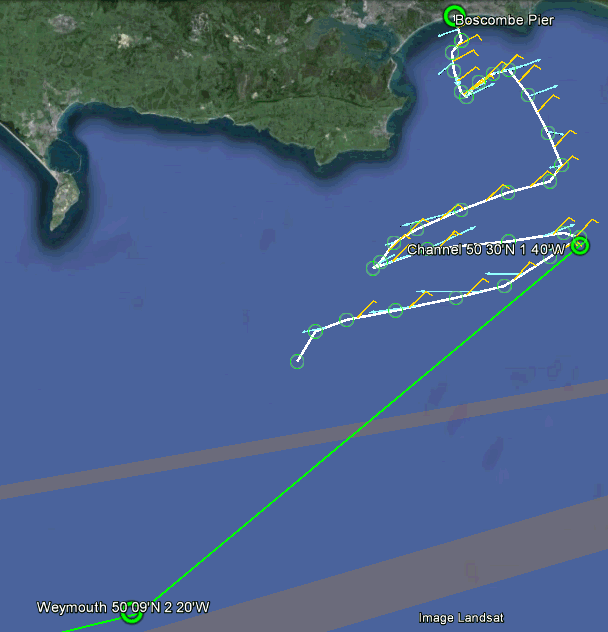
Task: Click the upper gray shipping lane band
Action: (x=304, y=439)
